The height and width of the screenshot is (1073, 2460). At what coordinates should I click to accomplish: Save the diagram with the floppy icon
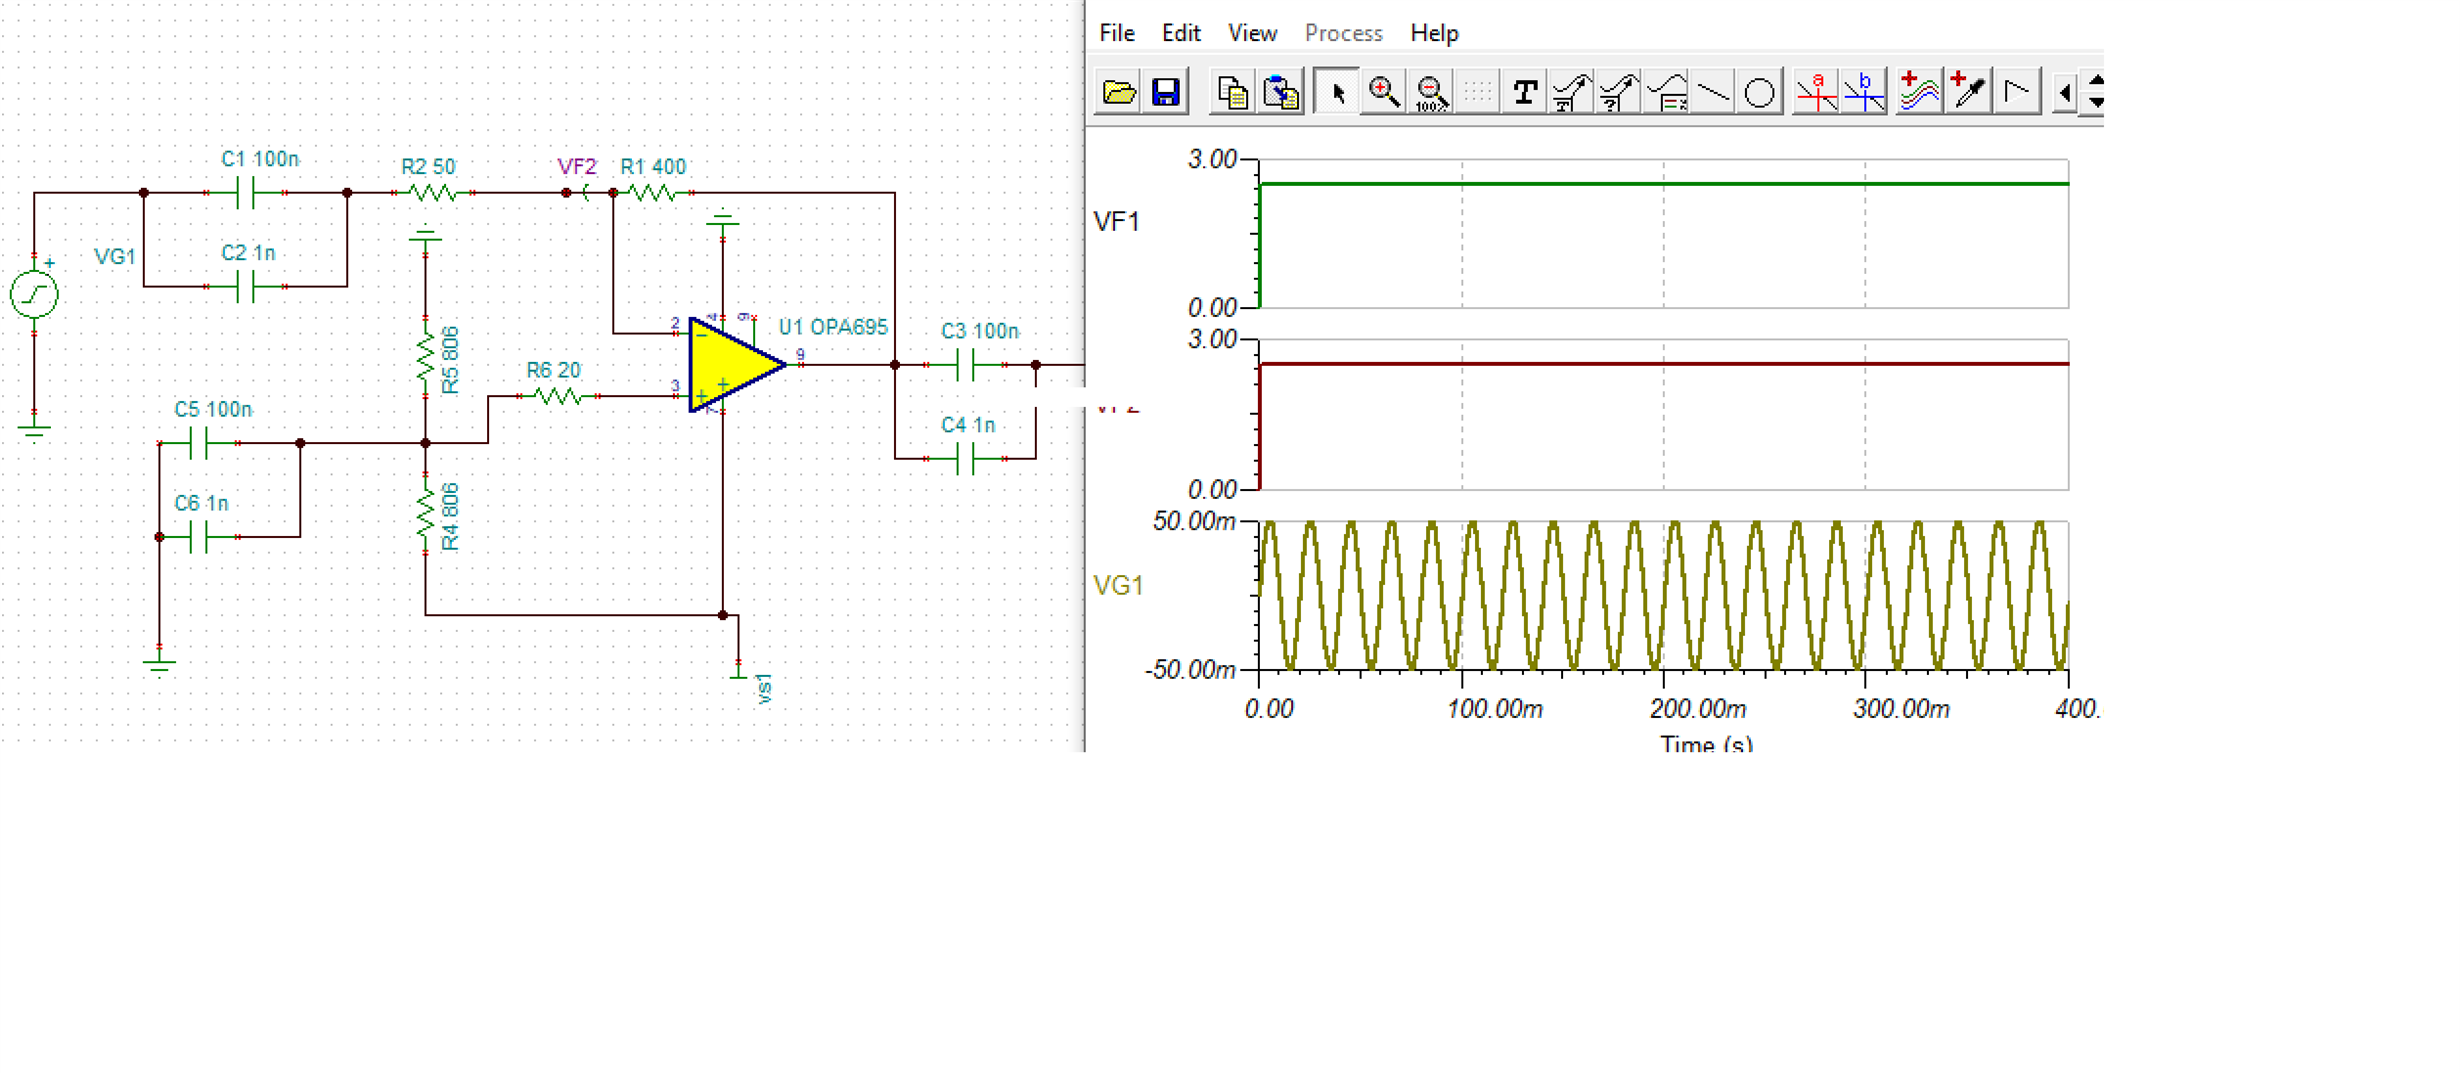click(x=1165, y=93)
